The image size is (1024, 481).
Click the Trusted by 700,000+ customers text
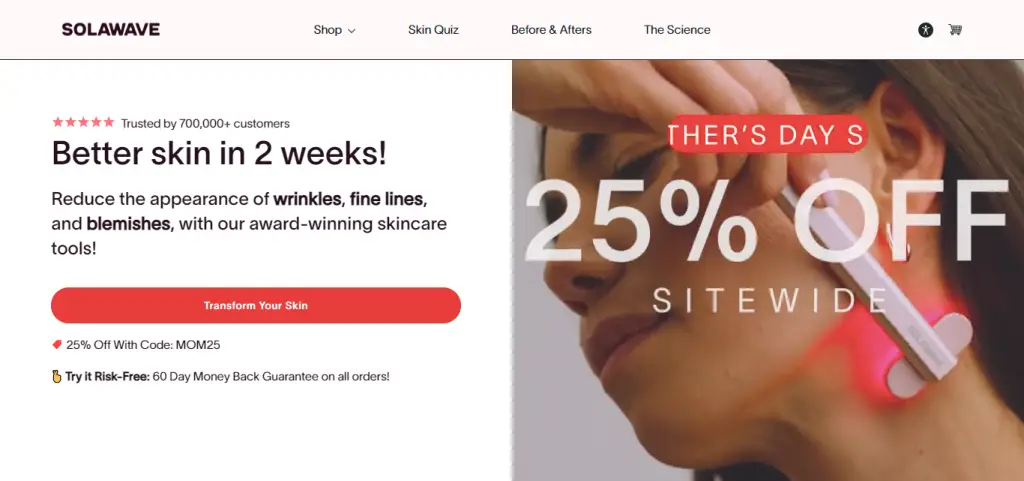tap(205, 124)
